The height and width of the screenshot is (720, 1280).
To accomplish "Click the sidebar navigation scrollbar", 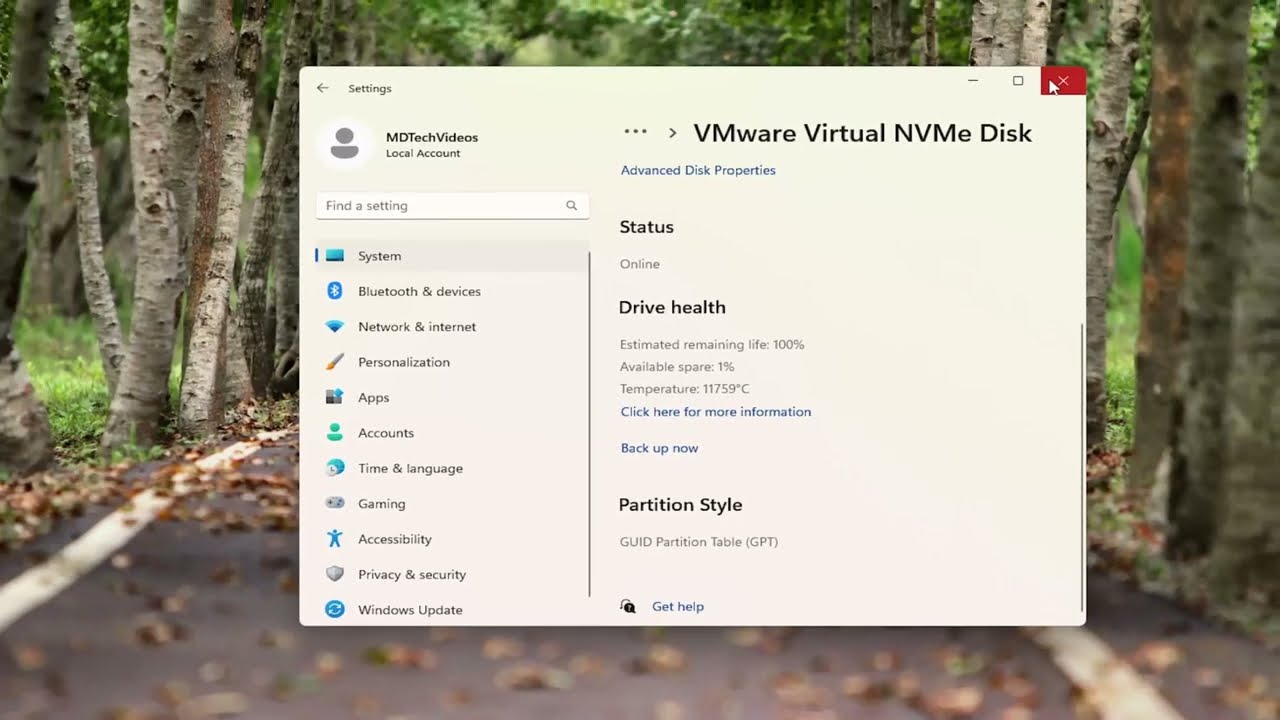I will [590, 424].
